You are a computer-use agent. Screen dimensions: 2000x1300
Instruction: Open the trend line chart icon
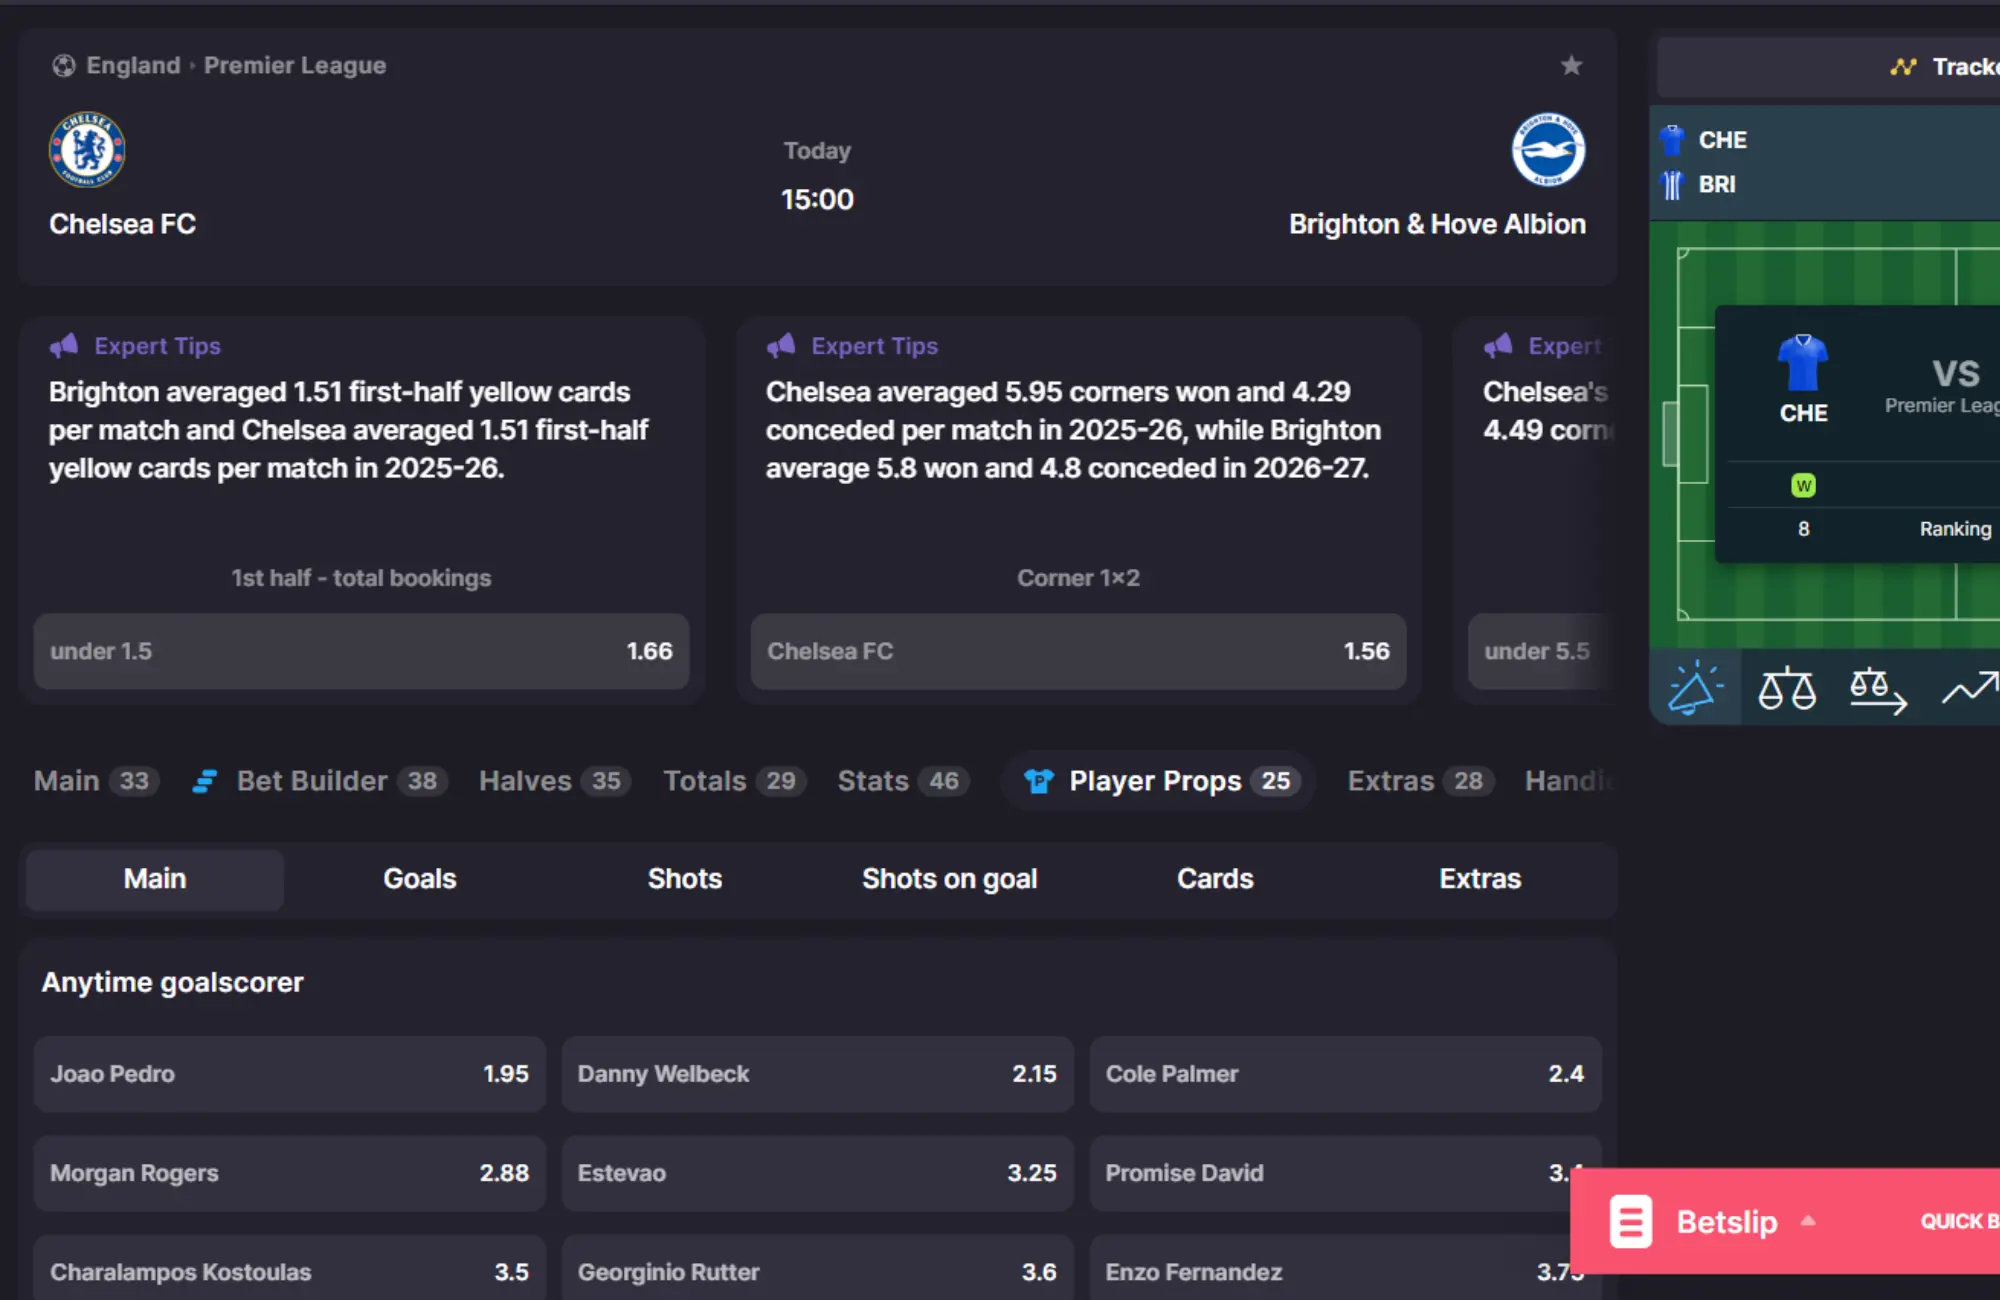pos(1970,688)
